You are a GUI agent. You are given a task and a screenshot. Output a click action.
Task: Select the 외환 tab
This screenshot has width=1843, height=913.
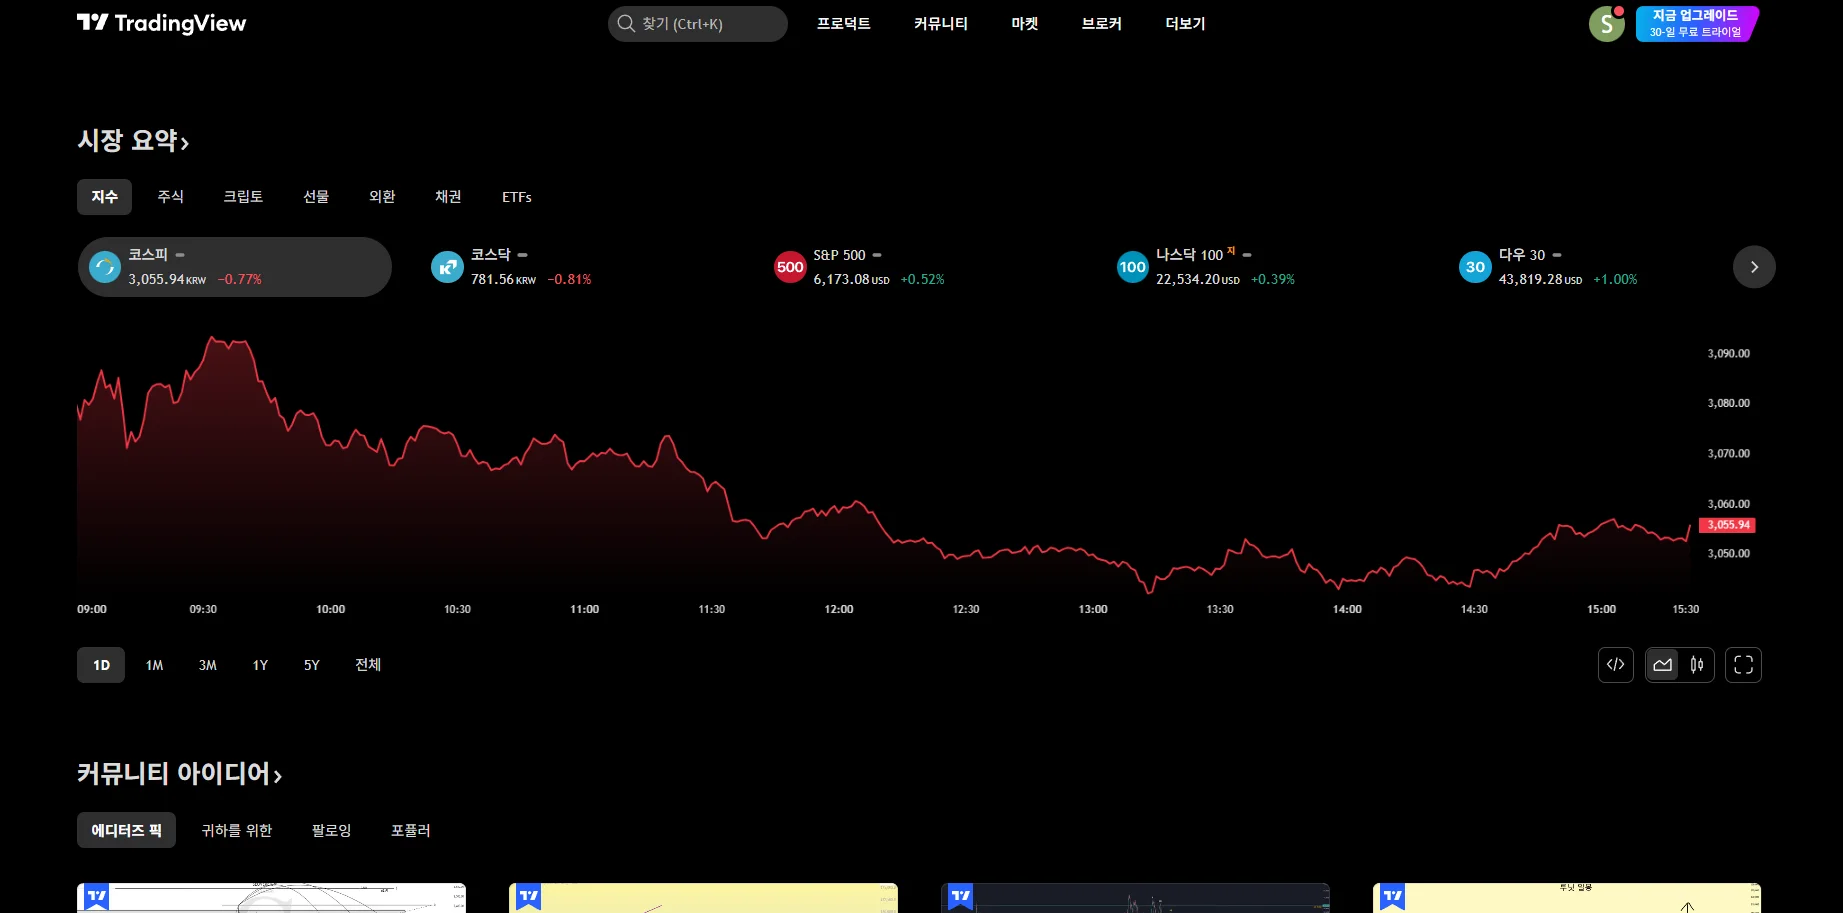pyautogui.click(x=382, y=197)
